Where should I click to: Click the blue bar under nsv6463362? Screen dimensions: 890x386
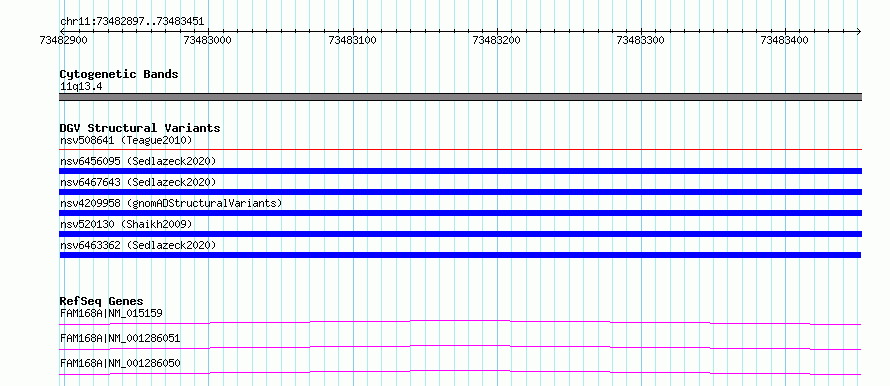[461, 255]
